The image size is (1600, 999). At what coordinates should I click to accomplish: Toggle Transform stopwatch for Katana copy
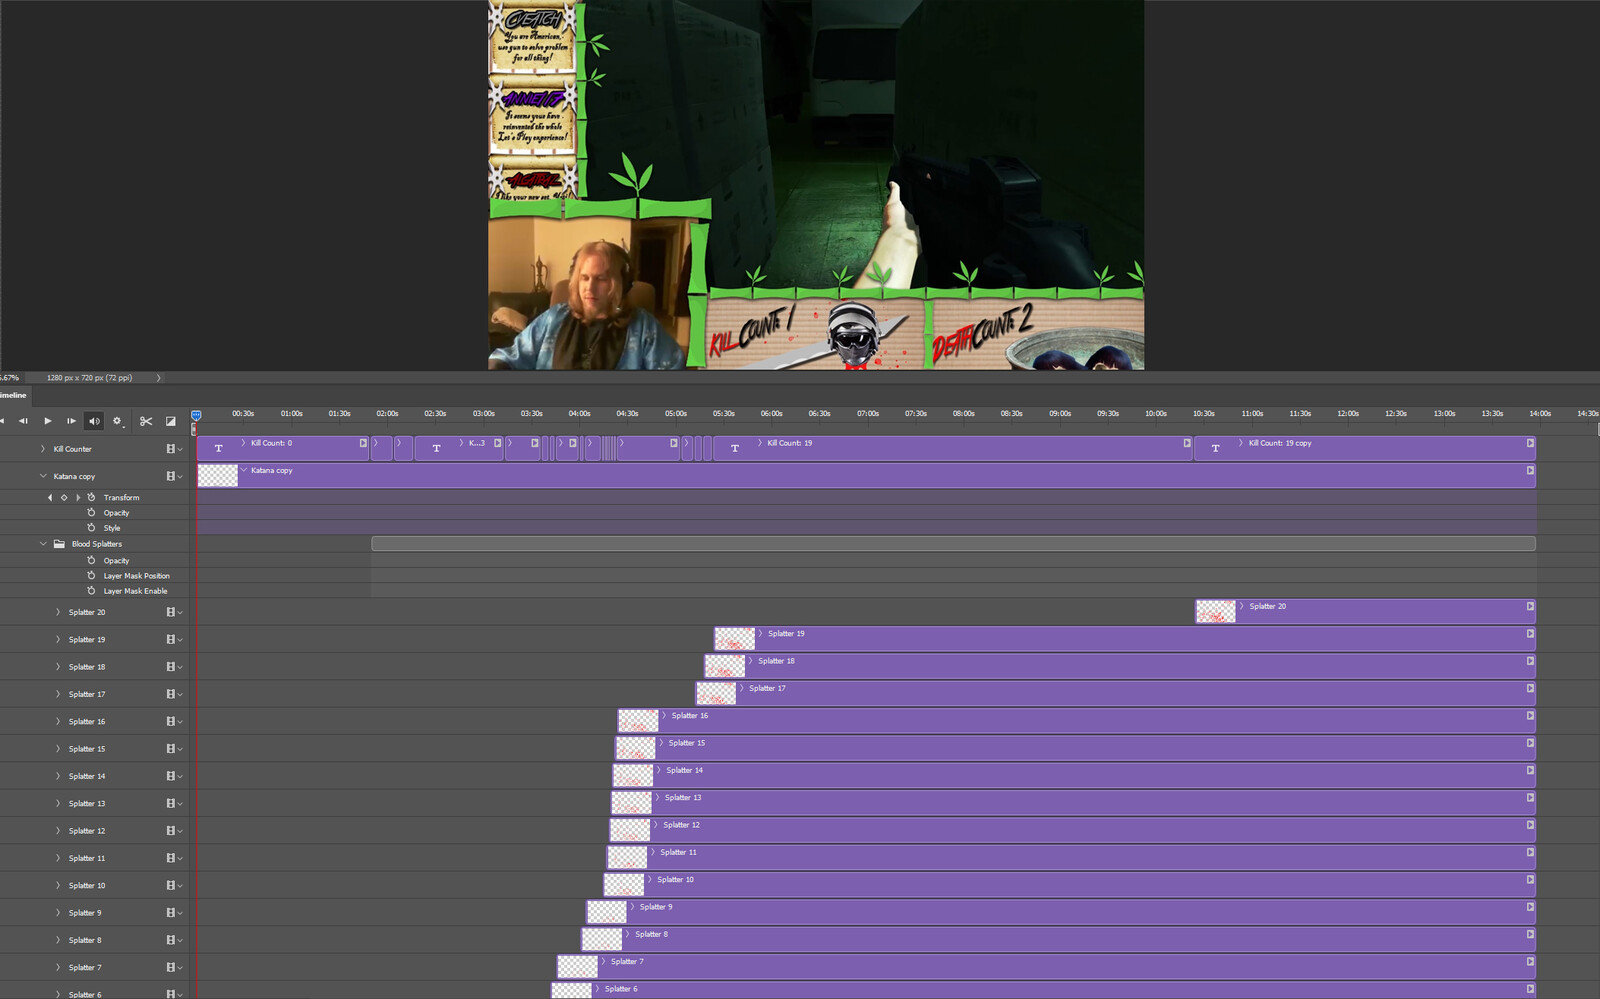(91, 497)
